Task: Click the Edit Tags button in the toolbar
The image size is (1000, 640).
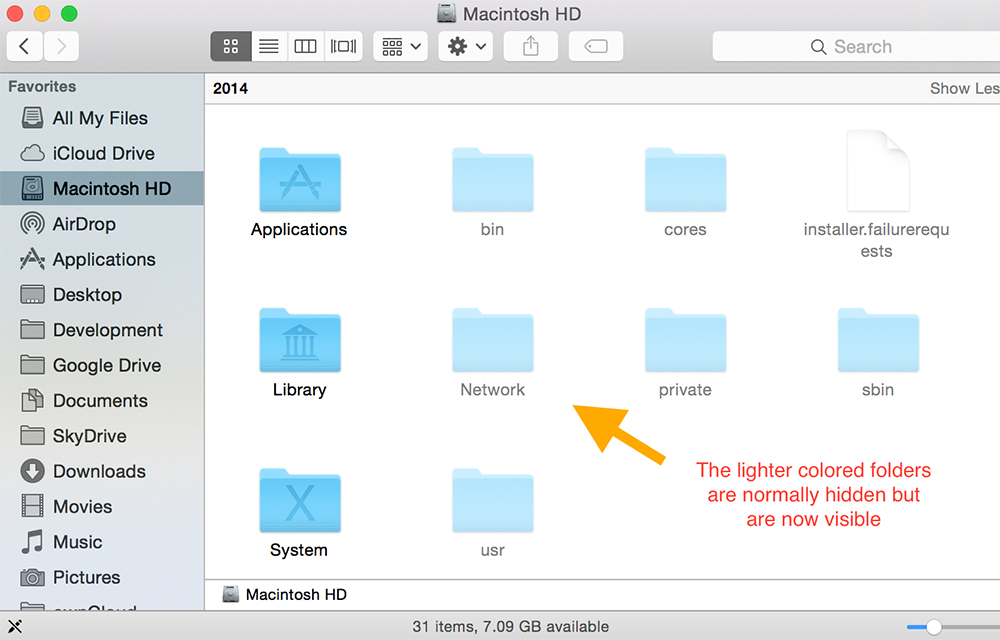Action: (x=595, y=46)
